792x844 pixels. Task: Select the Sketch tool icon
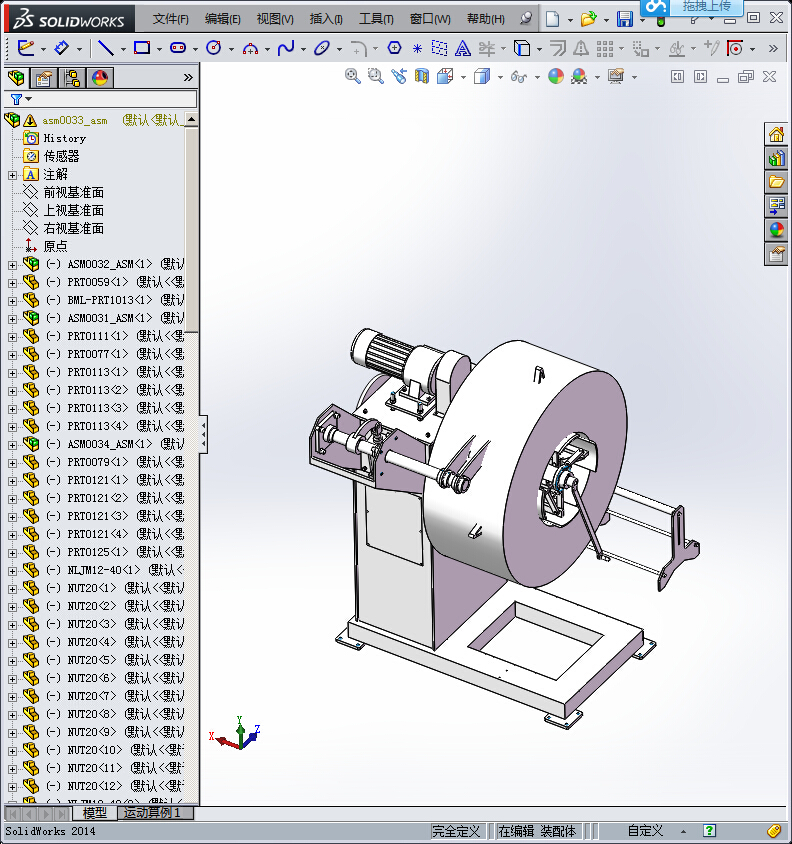click(25, 48)
